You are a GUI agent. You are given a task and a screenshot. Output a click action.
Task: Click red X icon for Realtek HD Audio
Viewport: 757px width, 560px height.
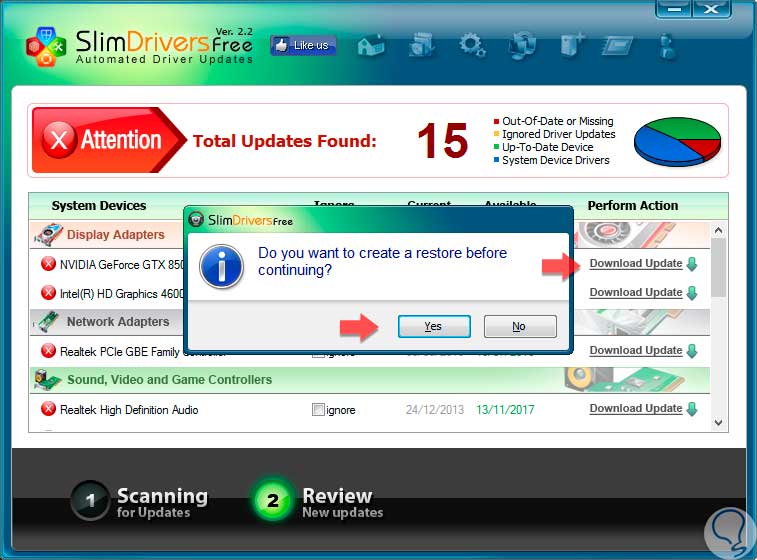(48, 409)
